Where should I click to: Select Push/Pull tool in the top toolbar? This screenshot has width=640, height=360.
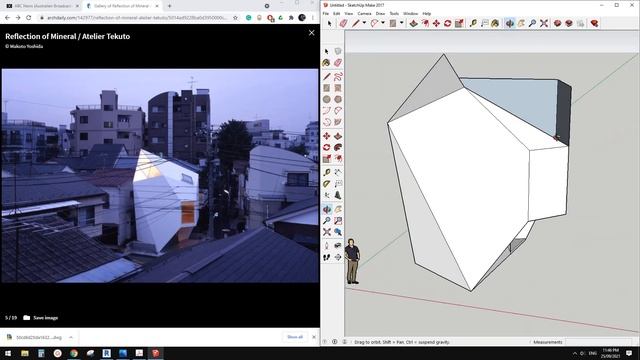(413, 23)
